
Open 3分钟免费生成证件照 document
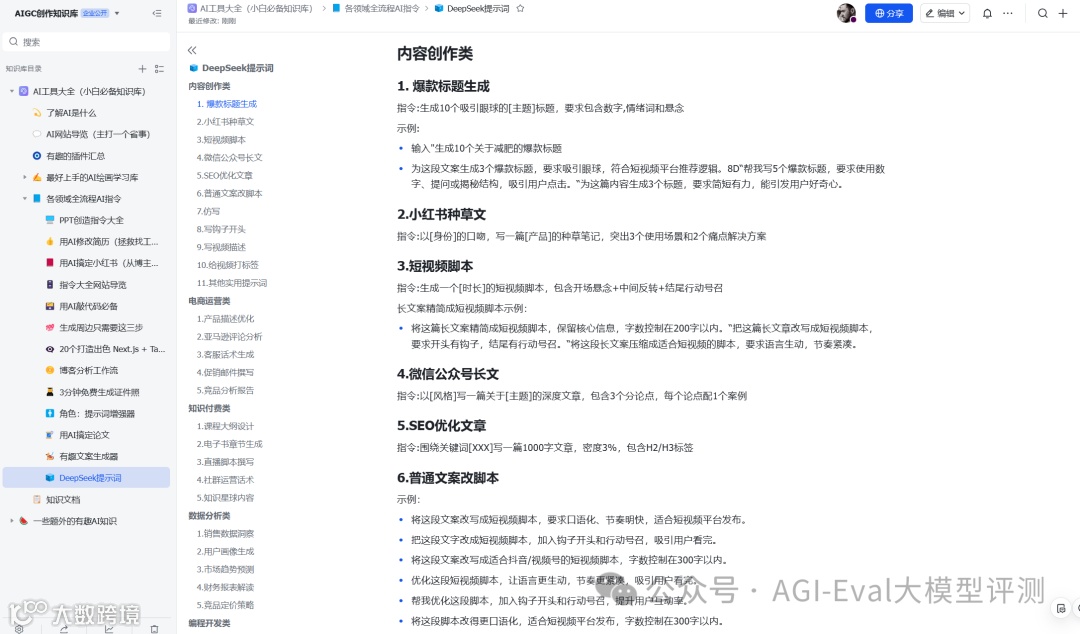click(x=98, y=392)
